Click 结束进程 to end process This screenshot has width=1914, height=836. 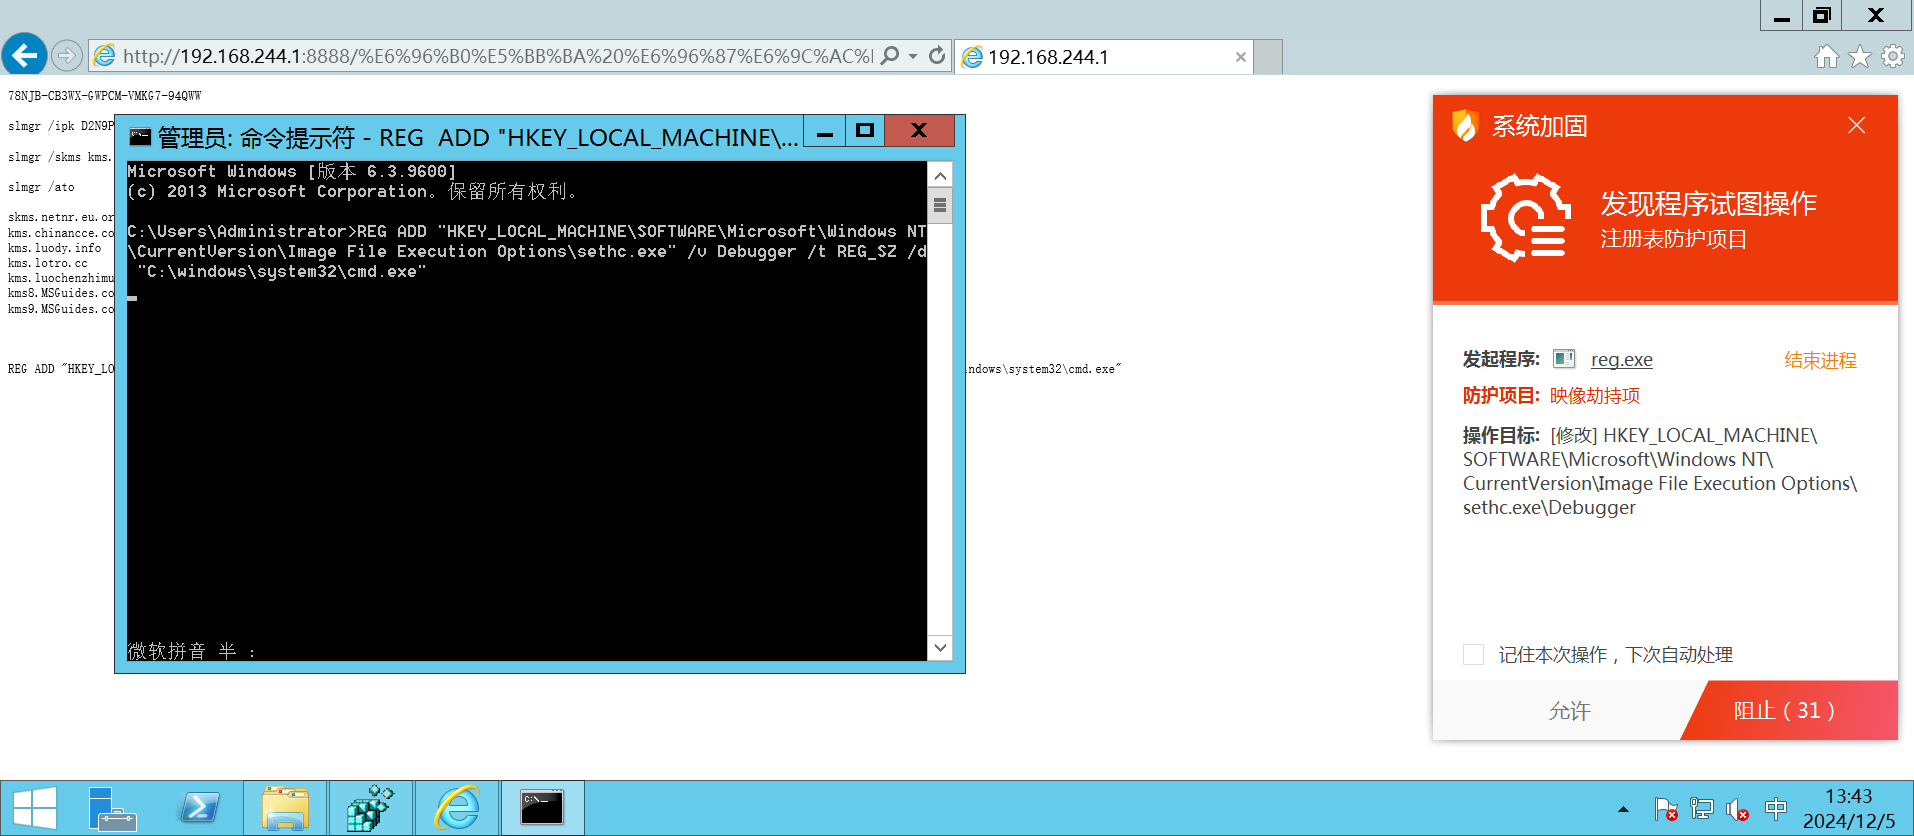[x=1820, y=360]
